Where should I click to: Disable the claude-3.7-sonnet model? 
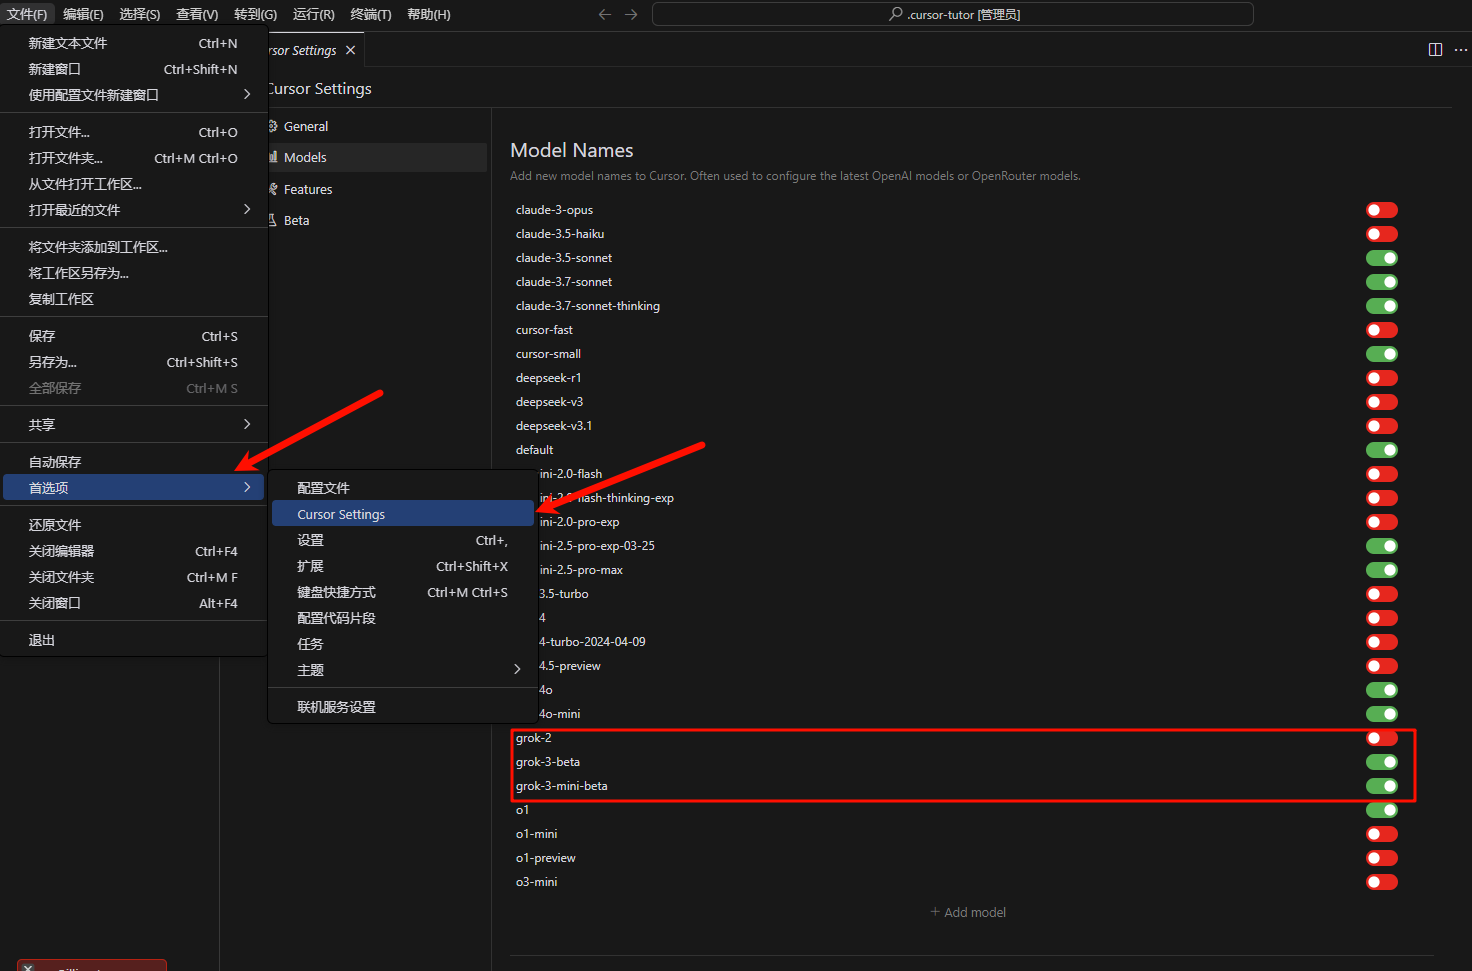[x=1382, y=282]
